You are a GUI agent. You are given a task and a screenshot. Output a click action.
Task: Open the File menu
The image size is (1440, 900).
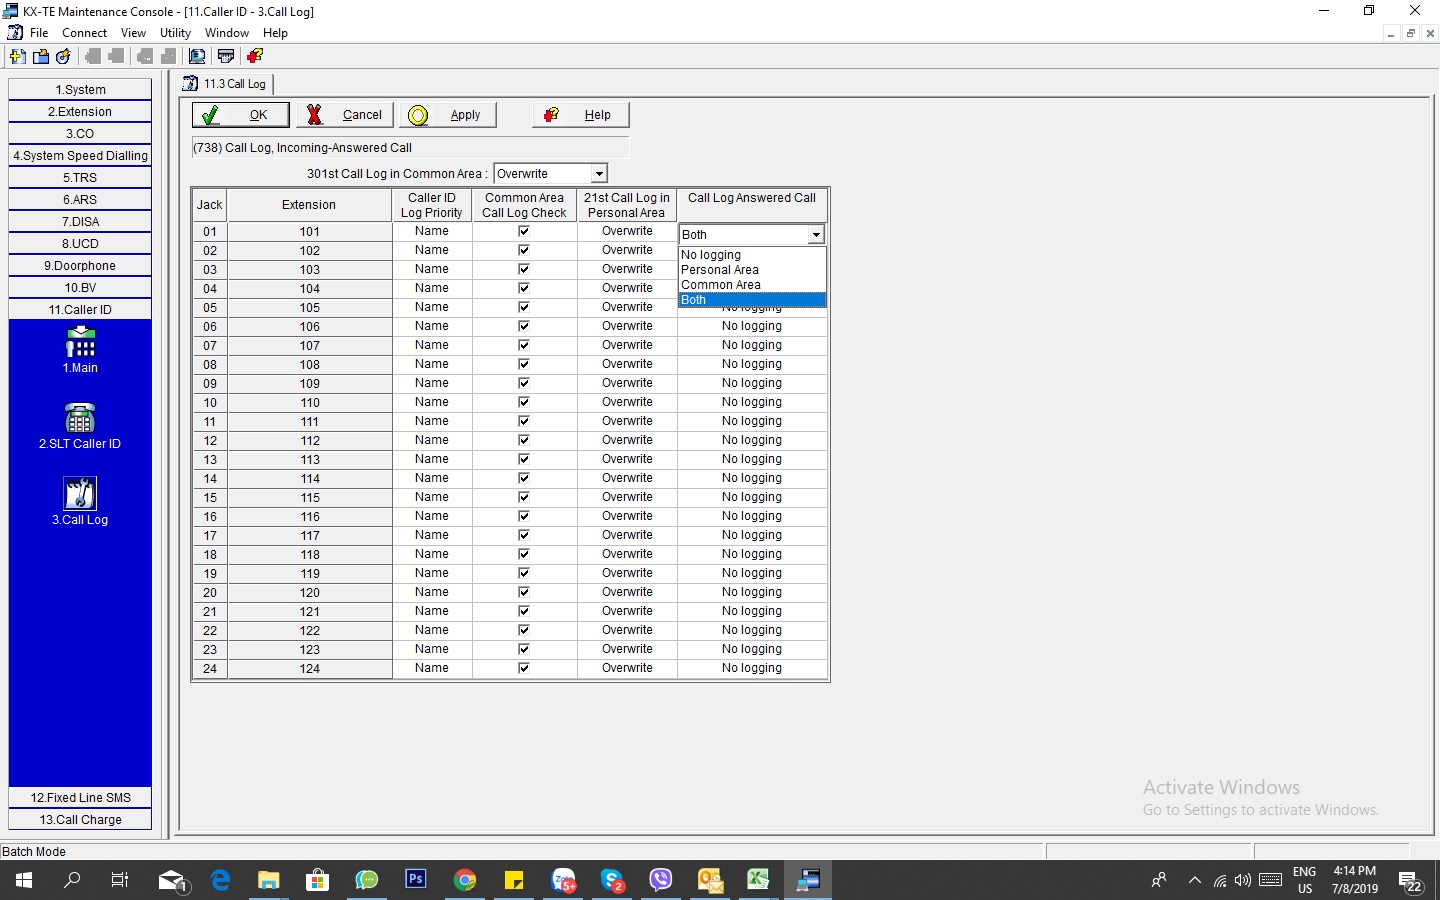(x=39, y=33)
